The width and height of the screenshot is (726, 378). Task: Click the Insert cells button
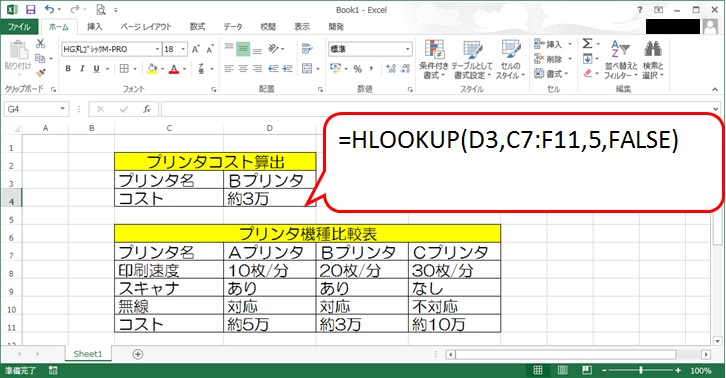(x=549, y=44)
